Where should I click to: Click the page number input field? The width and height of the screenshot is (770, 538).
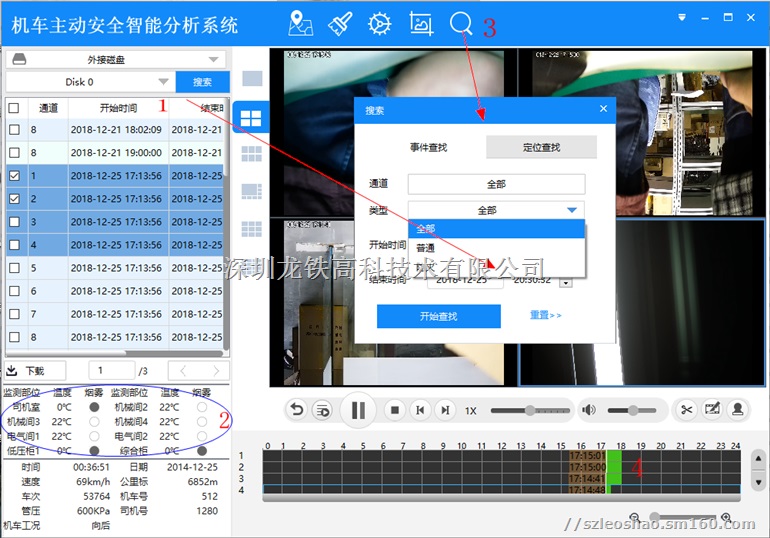click(111, 371)
